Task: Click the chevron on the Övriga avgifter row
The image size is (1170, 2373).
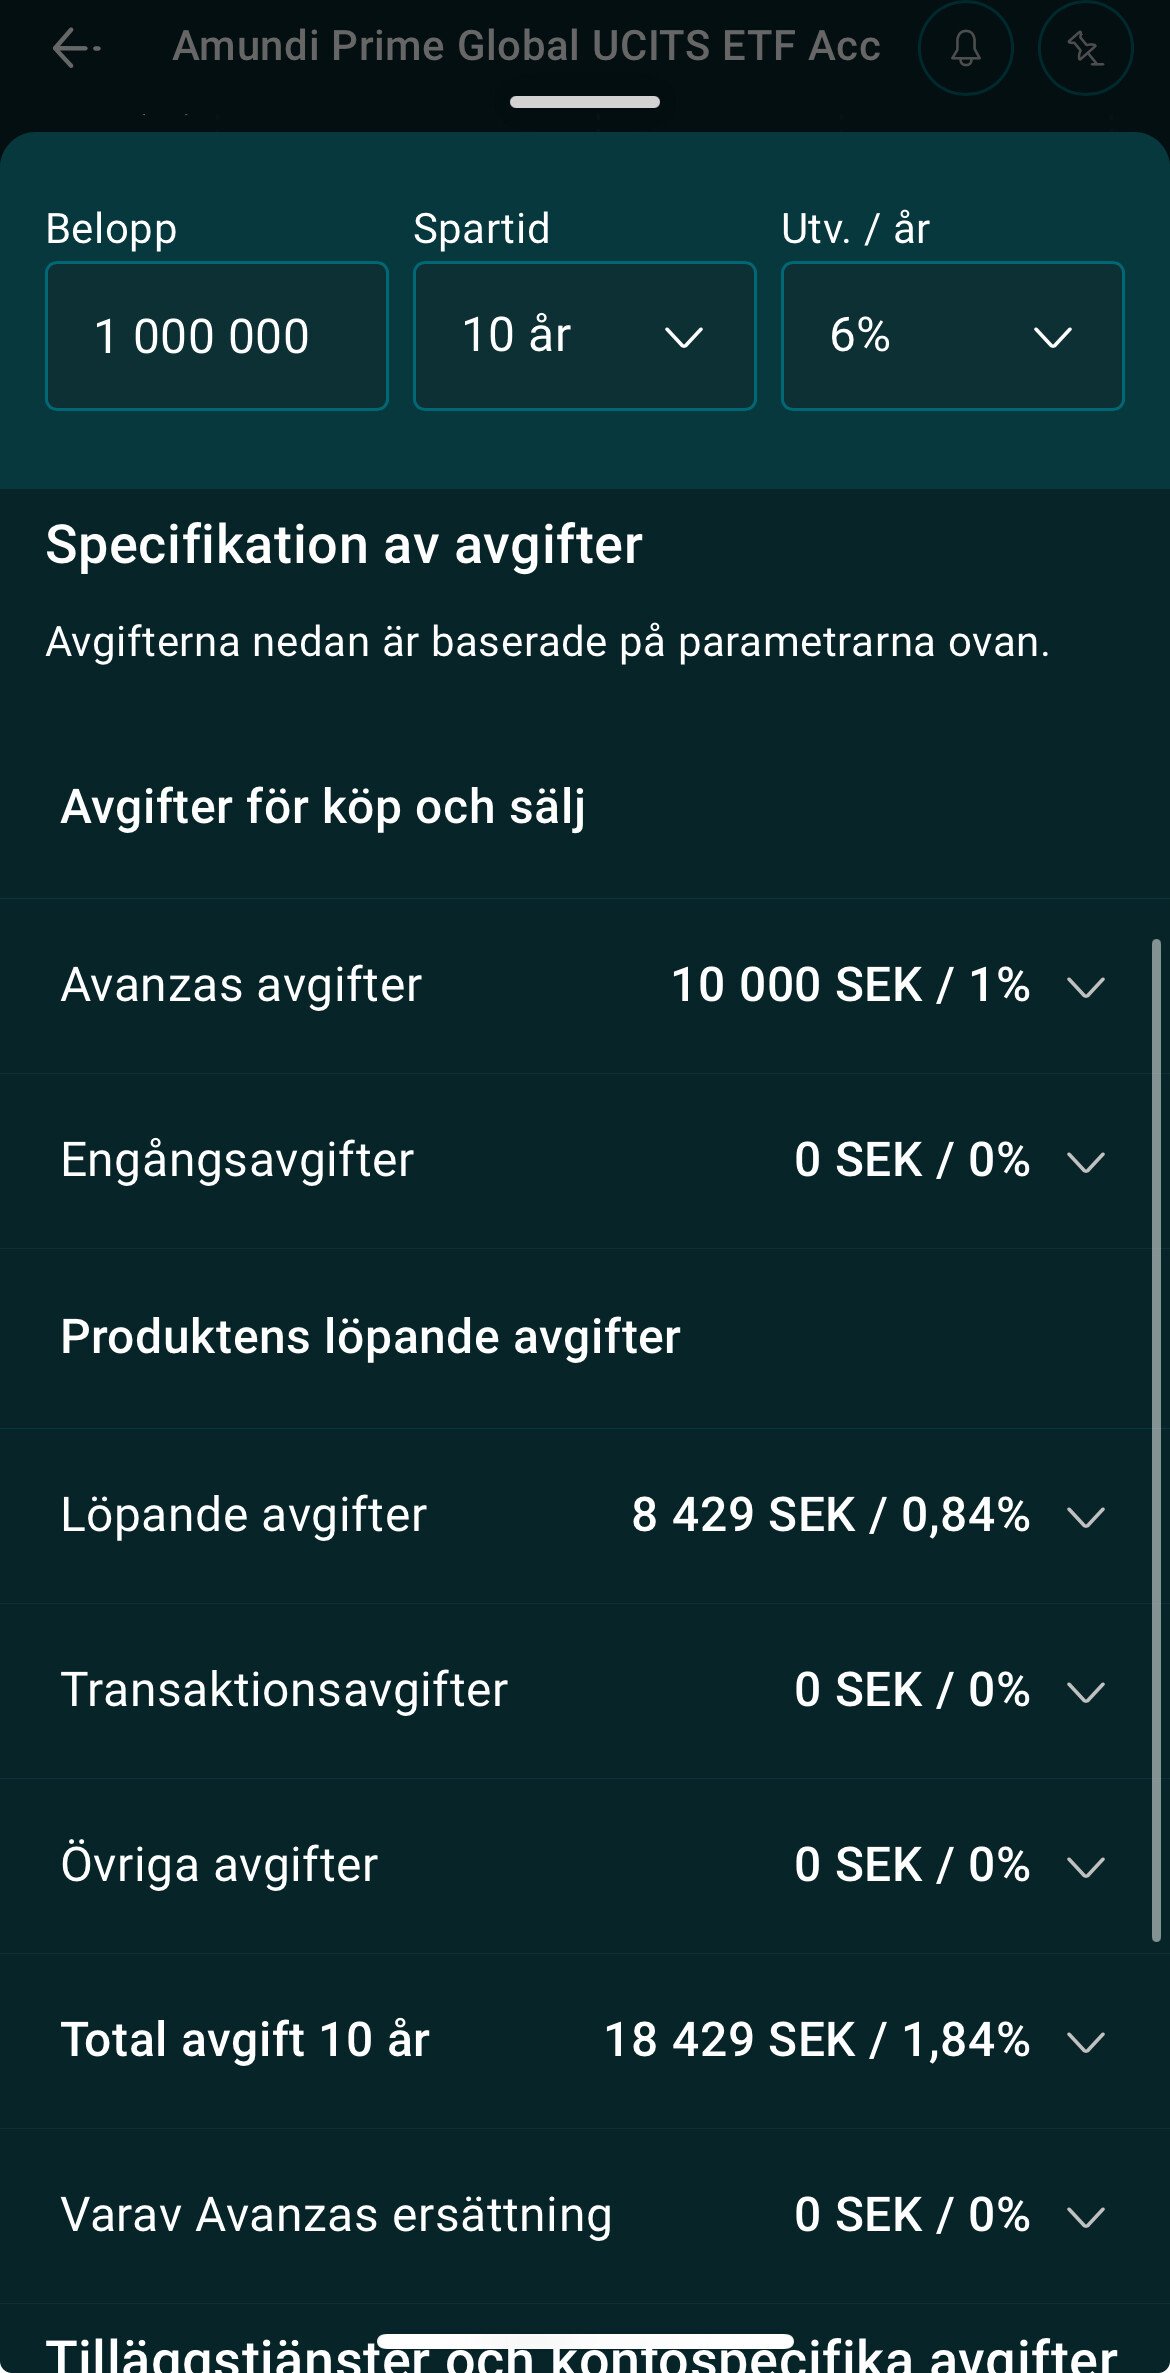Action: 1085,1867
